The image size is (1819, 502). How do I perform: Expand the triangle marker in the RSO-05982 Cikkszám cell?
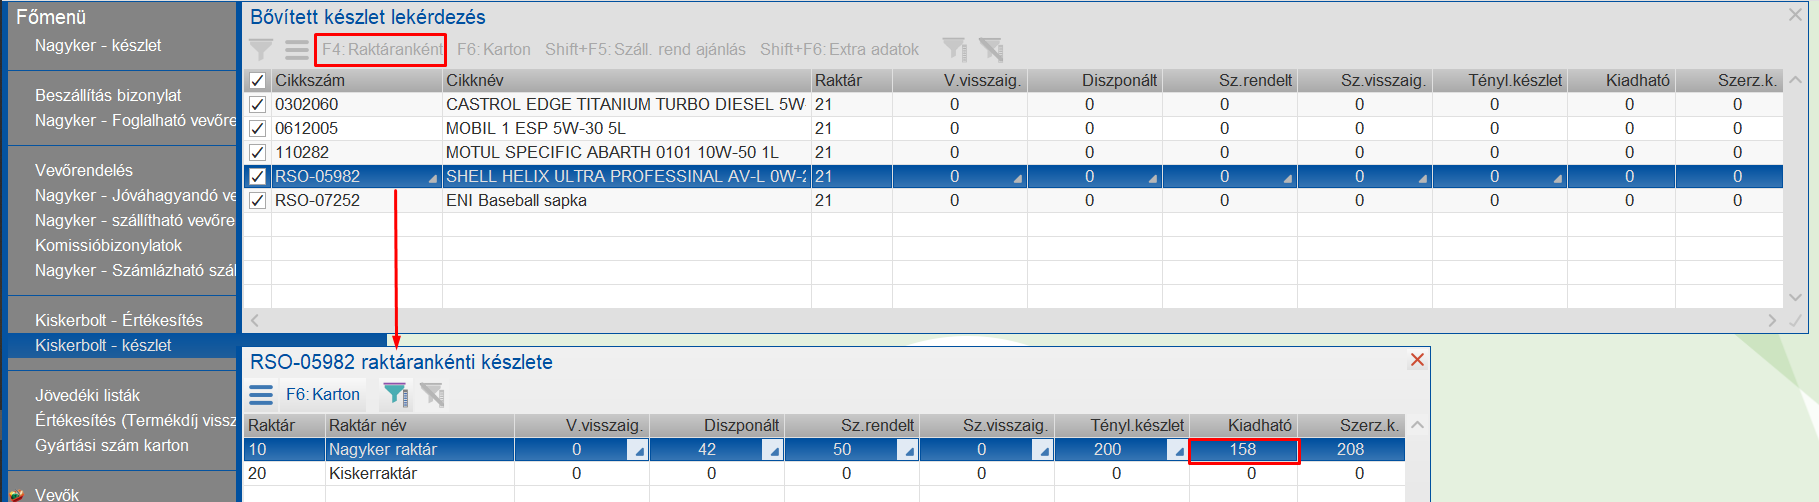(x=433, y=179)
